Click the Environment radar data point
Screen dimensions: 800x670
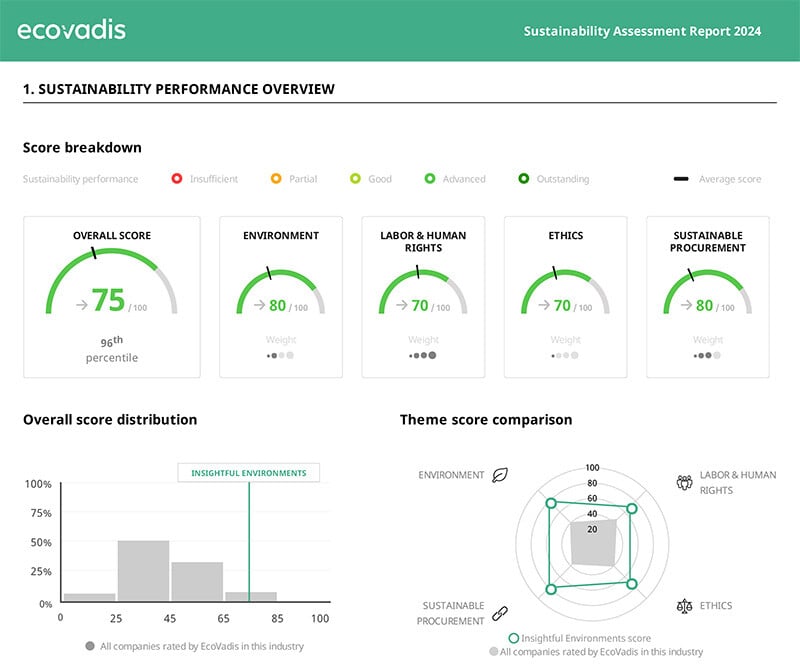click(551, 503)
